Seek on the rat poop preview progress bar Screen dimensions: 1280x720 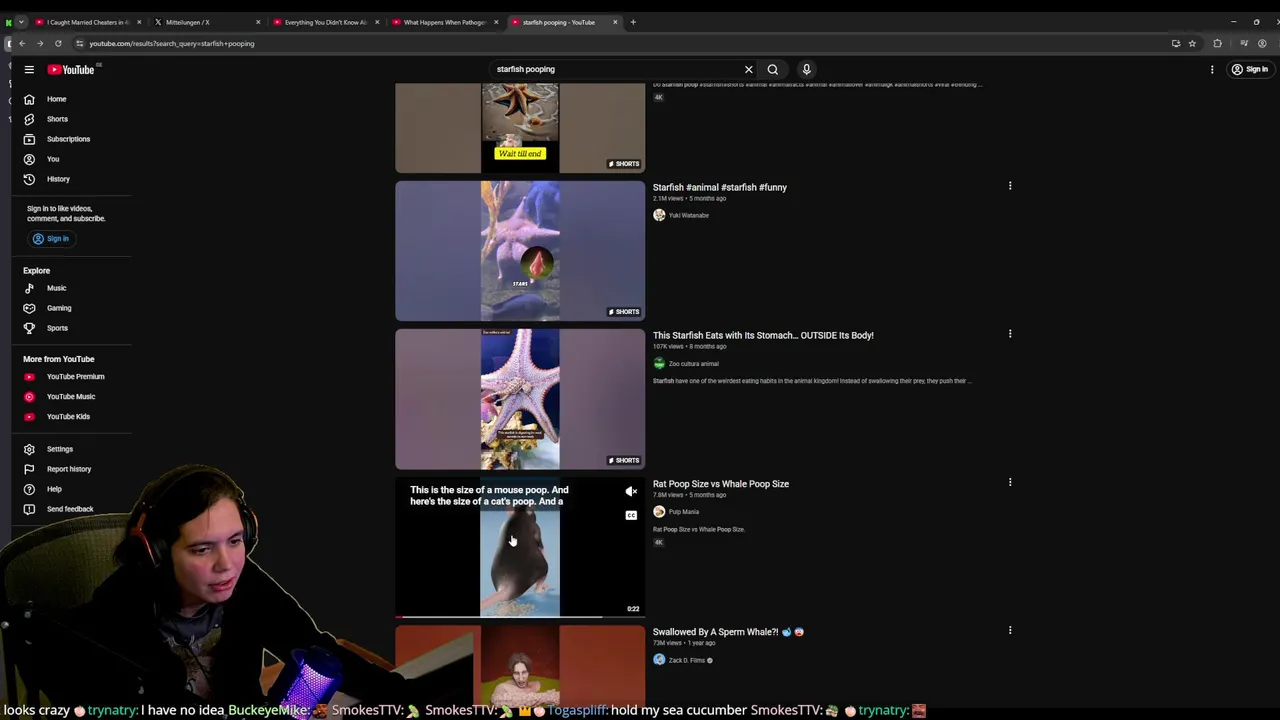click(x=520, y=616)
